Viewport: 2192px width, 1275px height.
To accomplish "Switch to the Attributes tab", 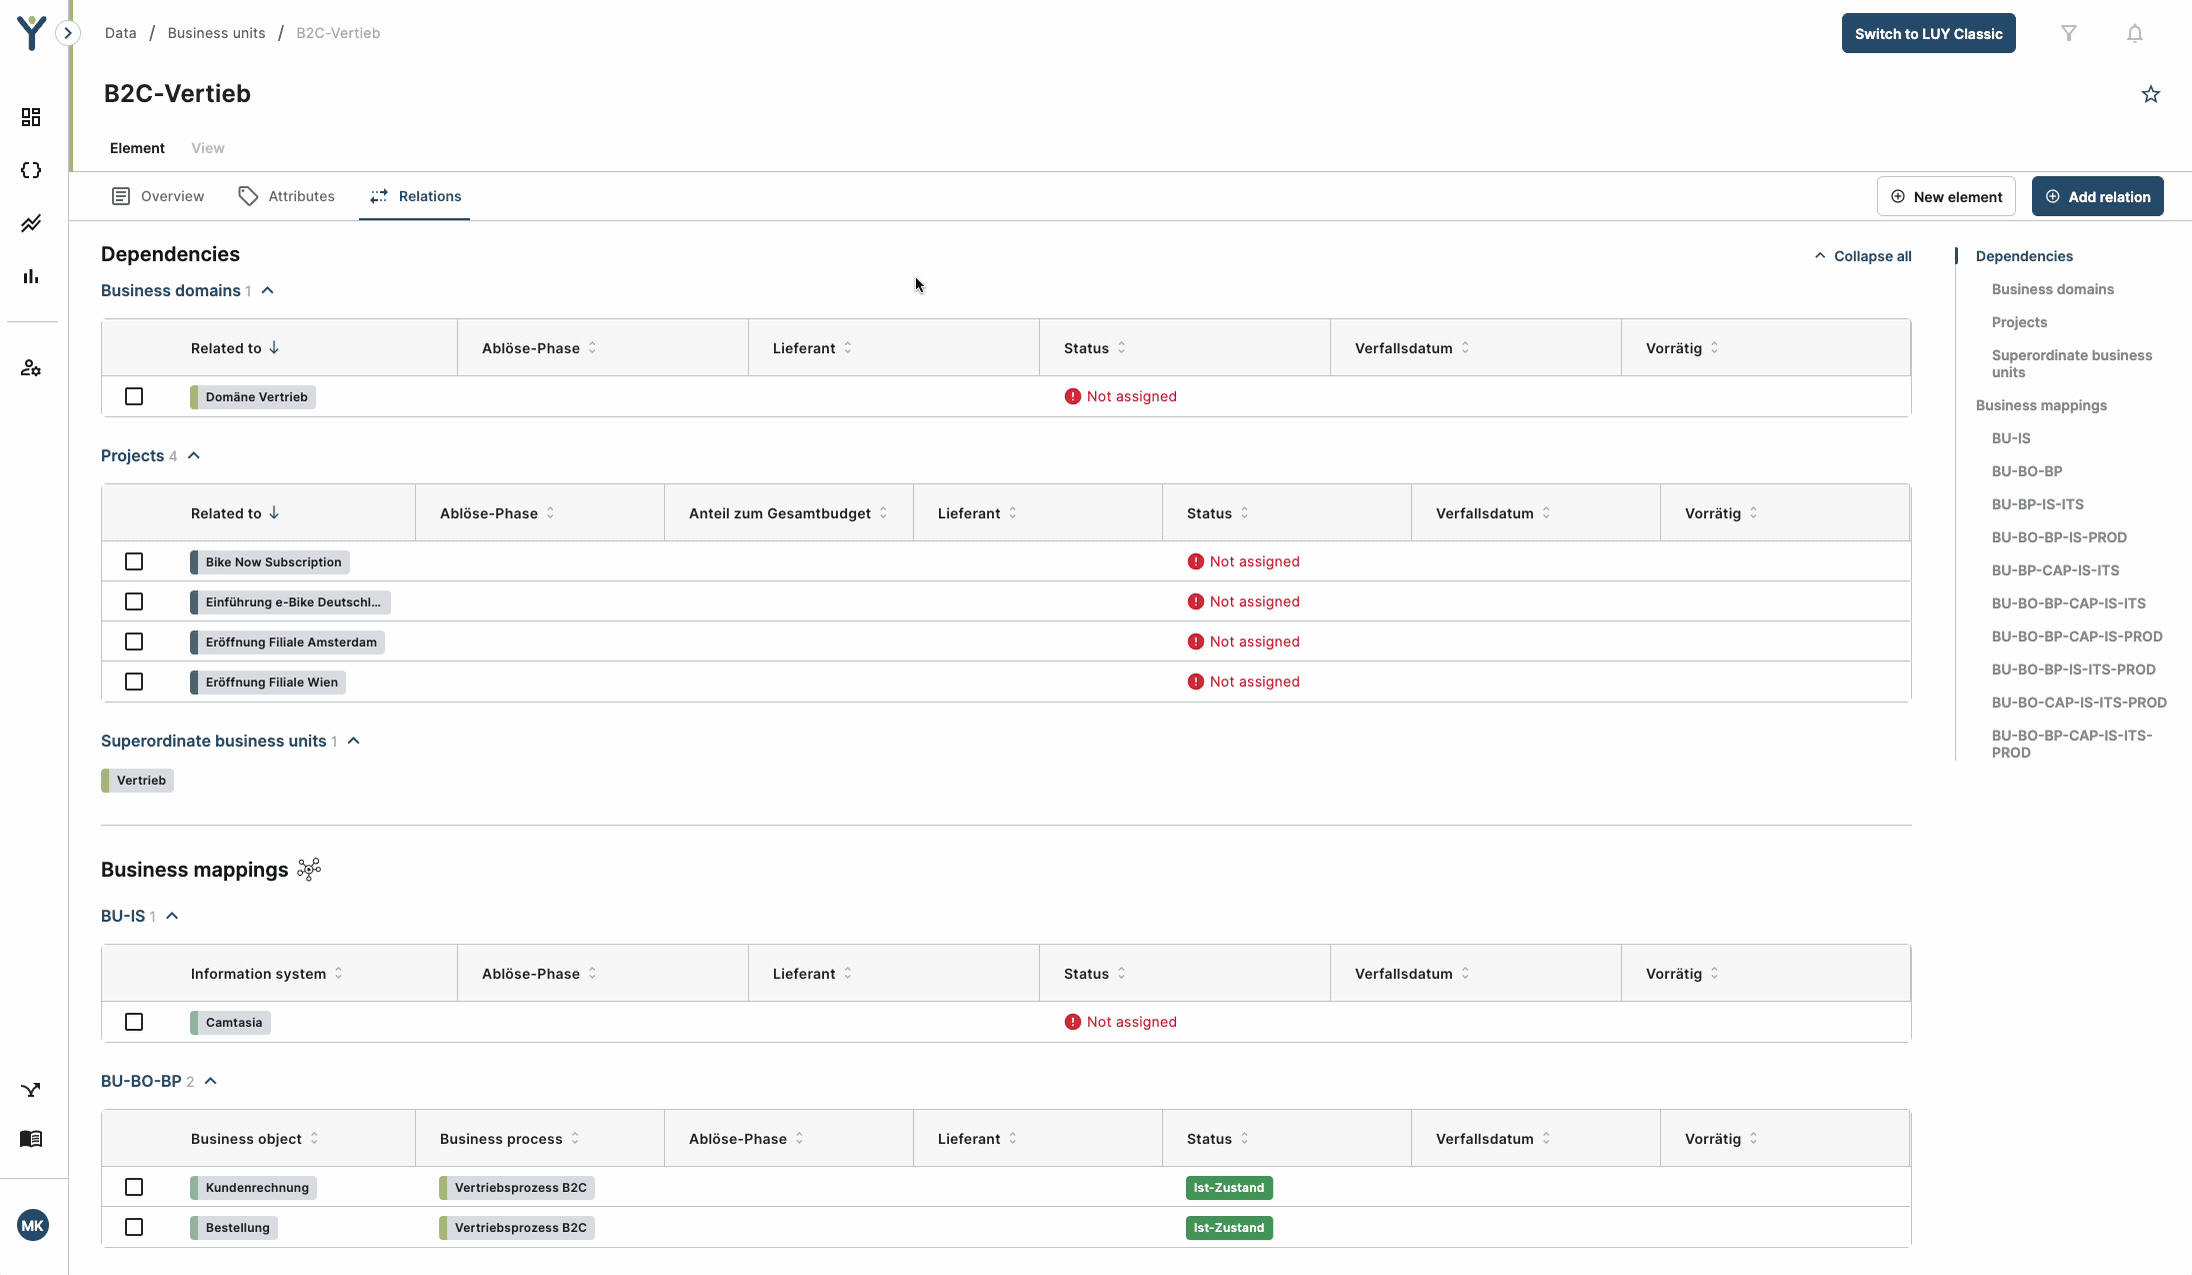I will point(287,196).
